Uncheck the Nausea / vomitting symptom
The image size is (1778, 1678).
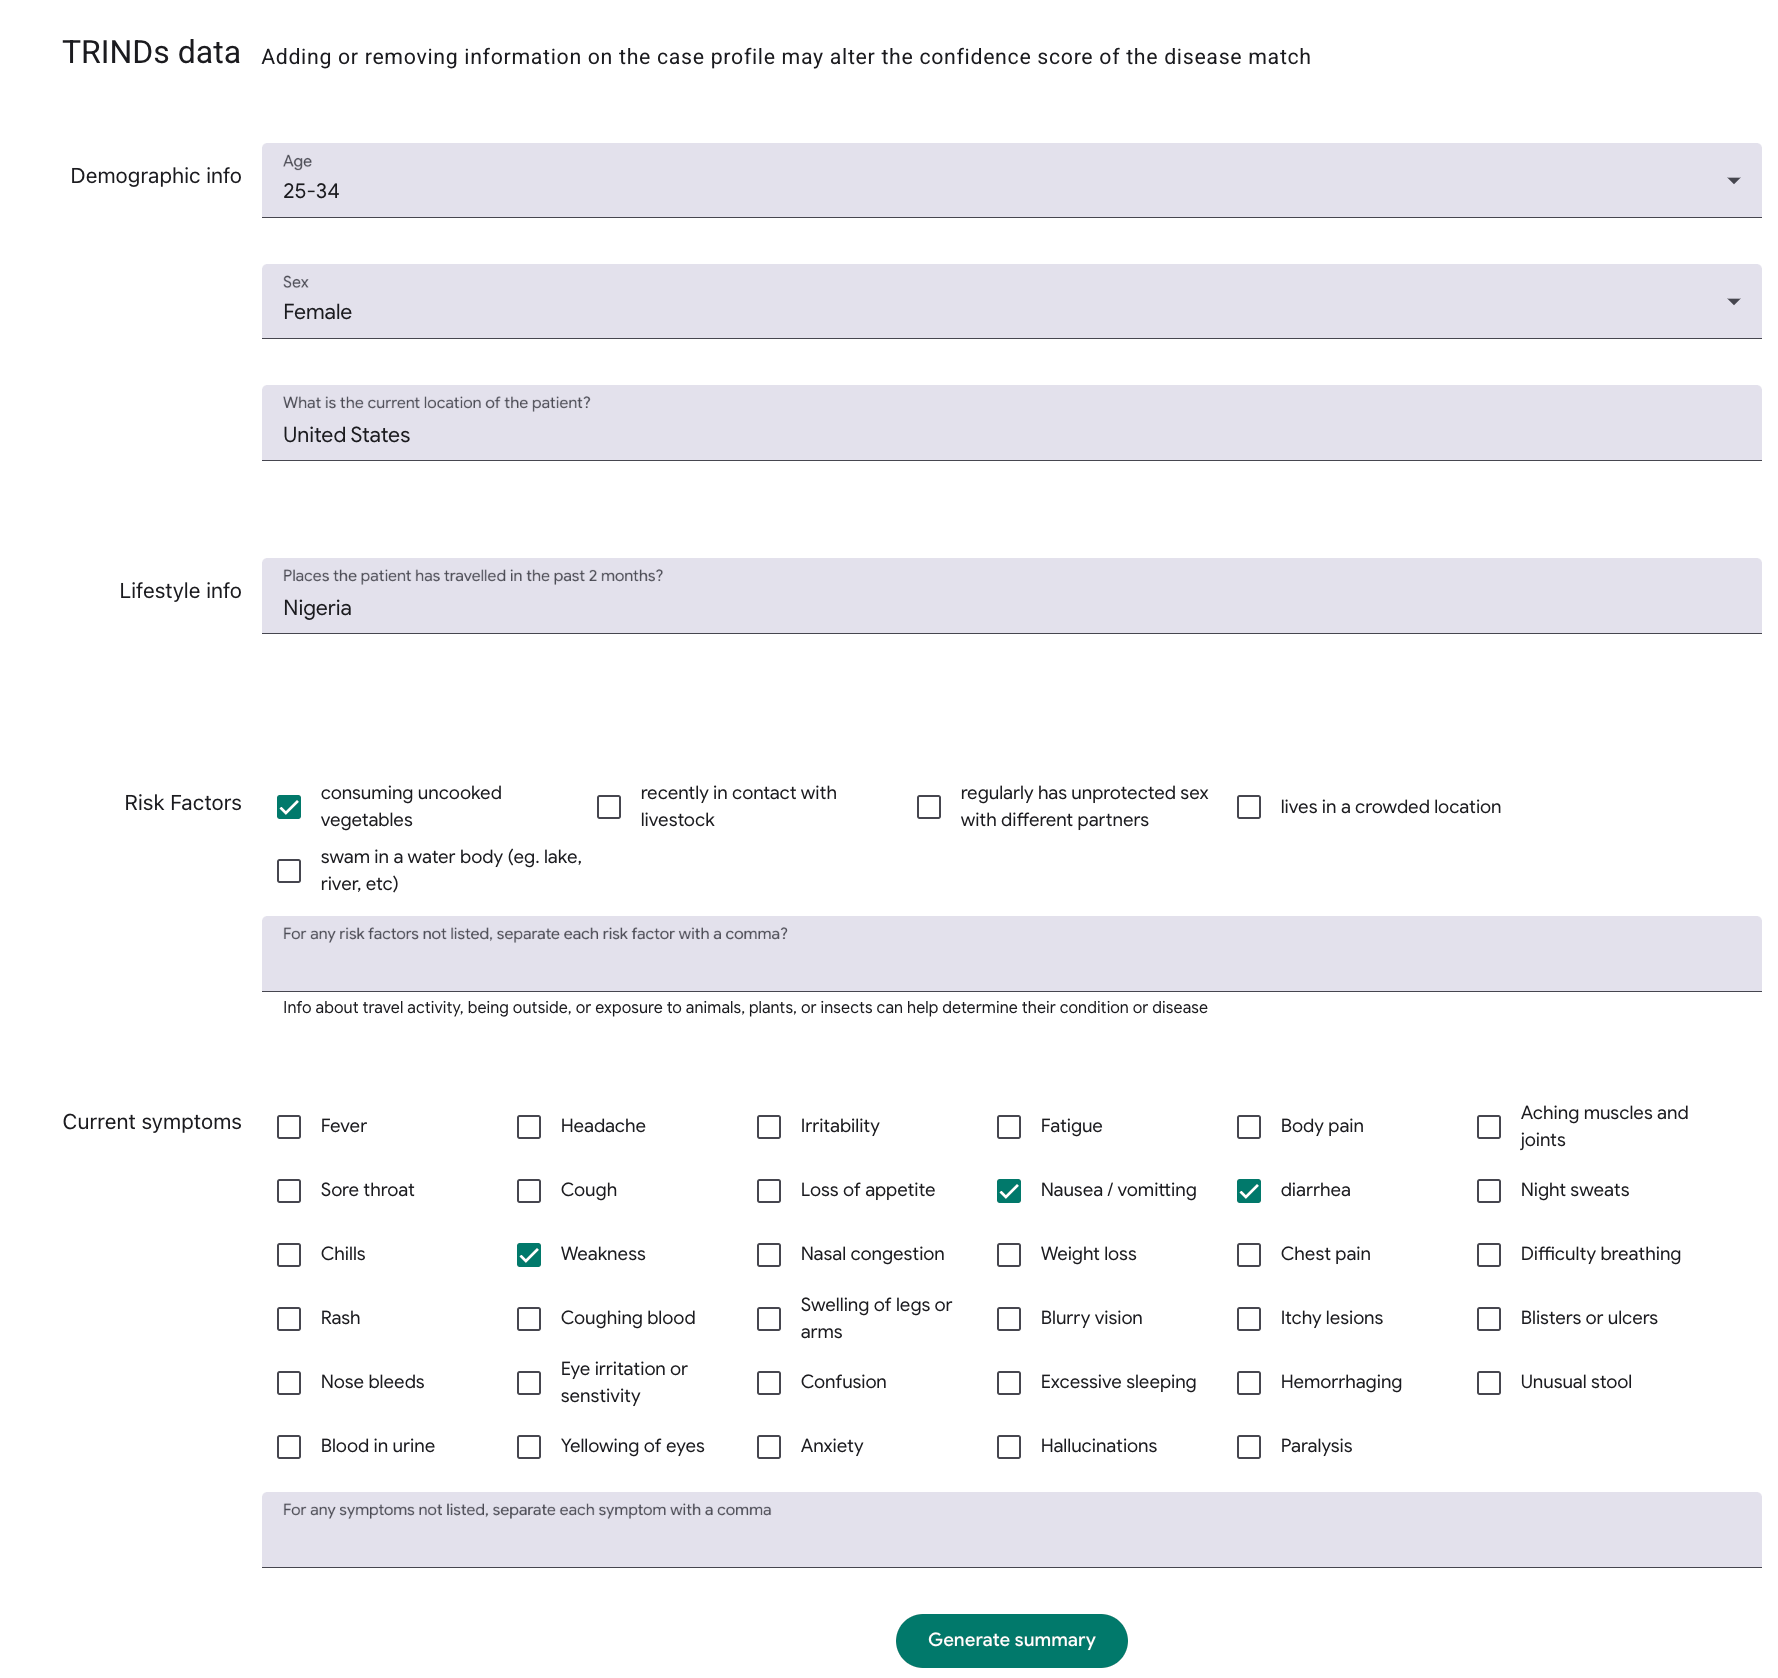click(x=1009, y=1191)
